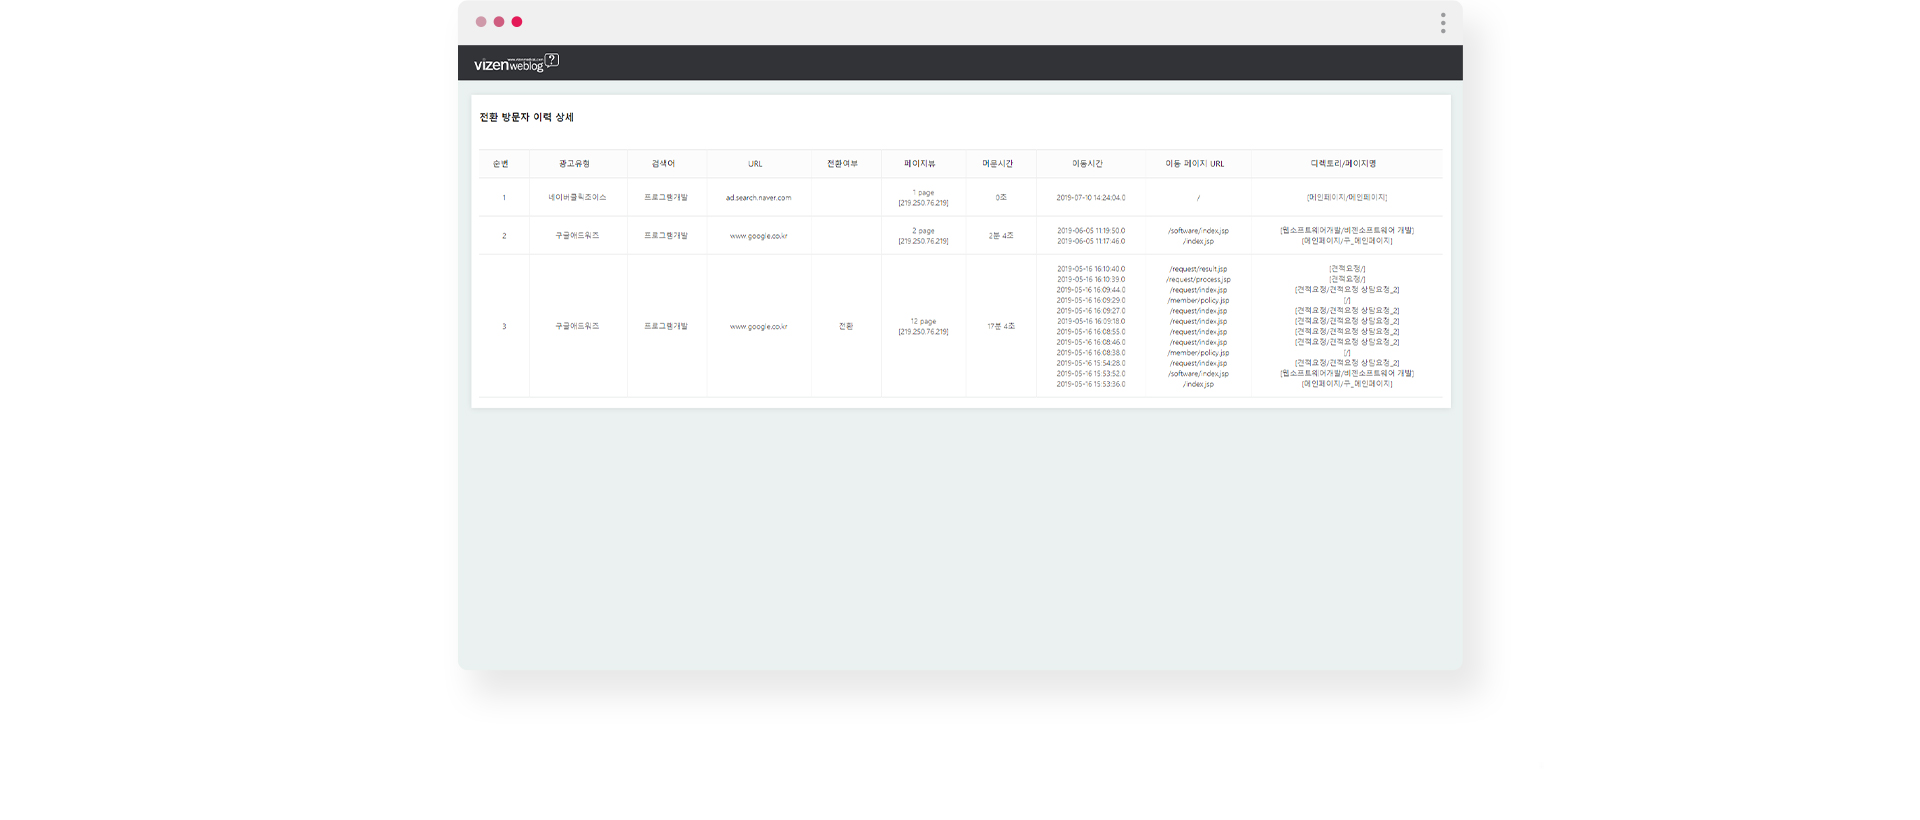Click the ad.search.naver.com link
1920x820 pixels.
pos(758,198)
